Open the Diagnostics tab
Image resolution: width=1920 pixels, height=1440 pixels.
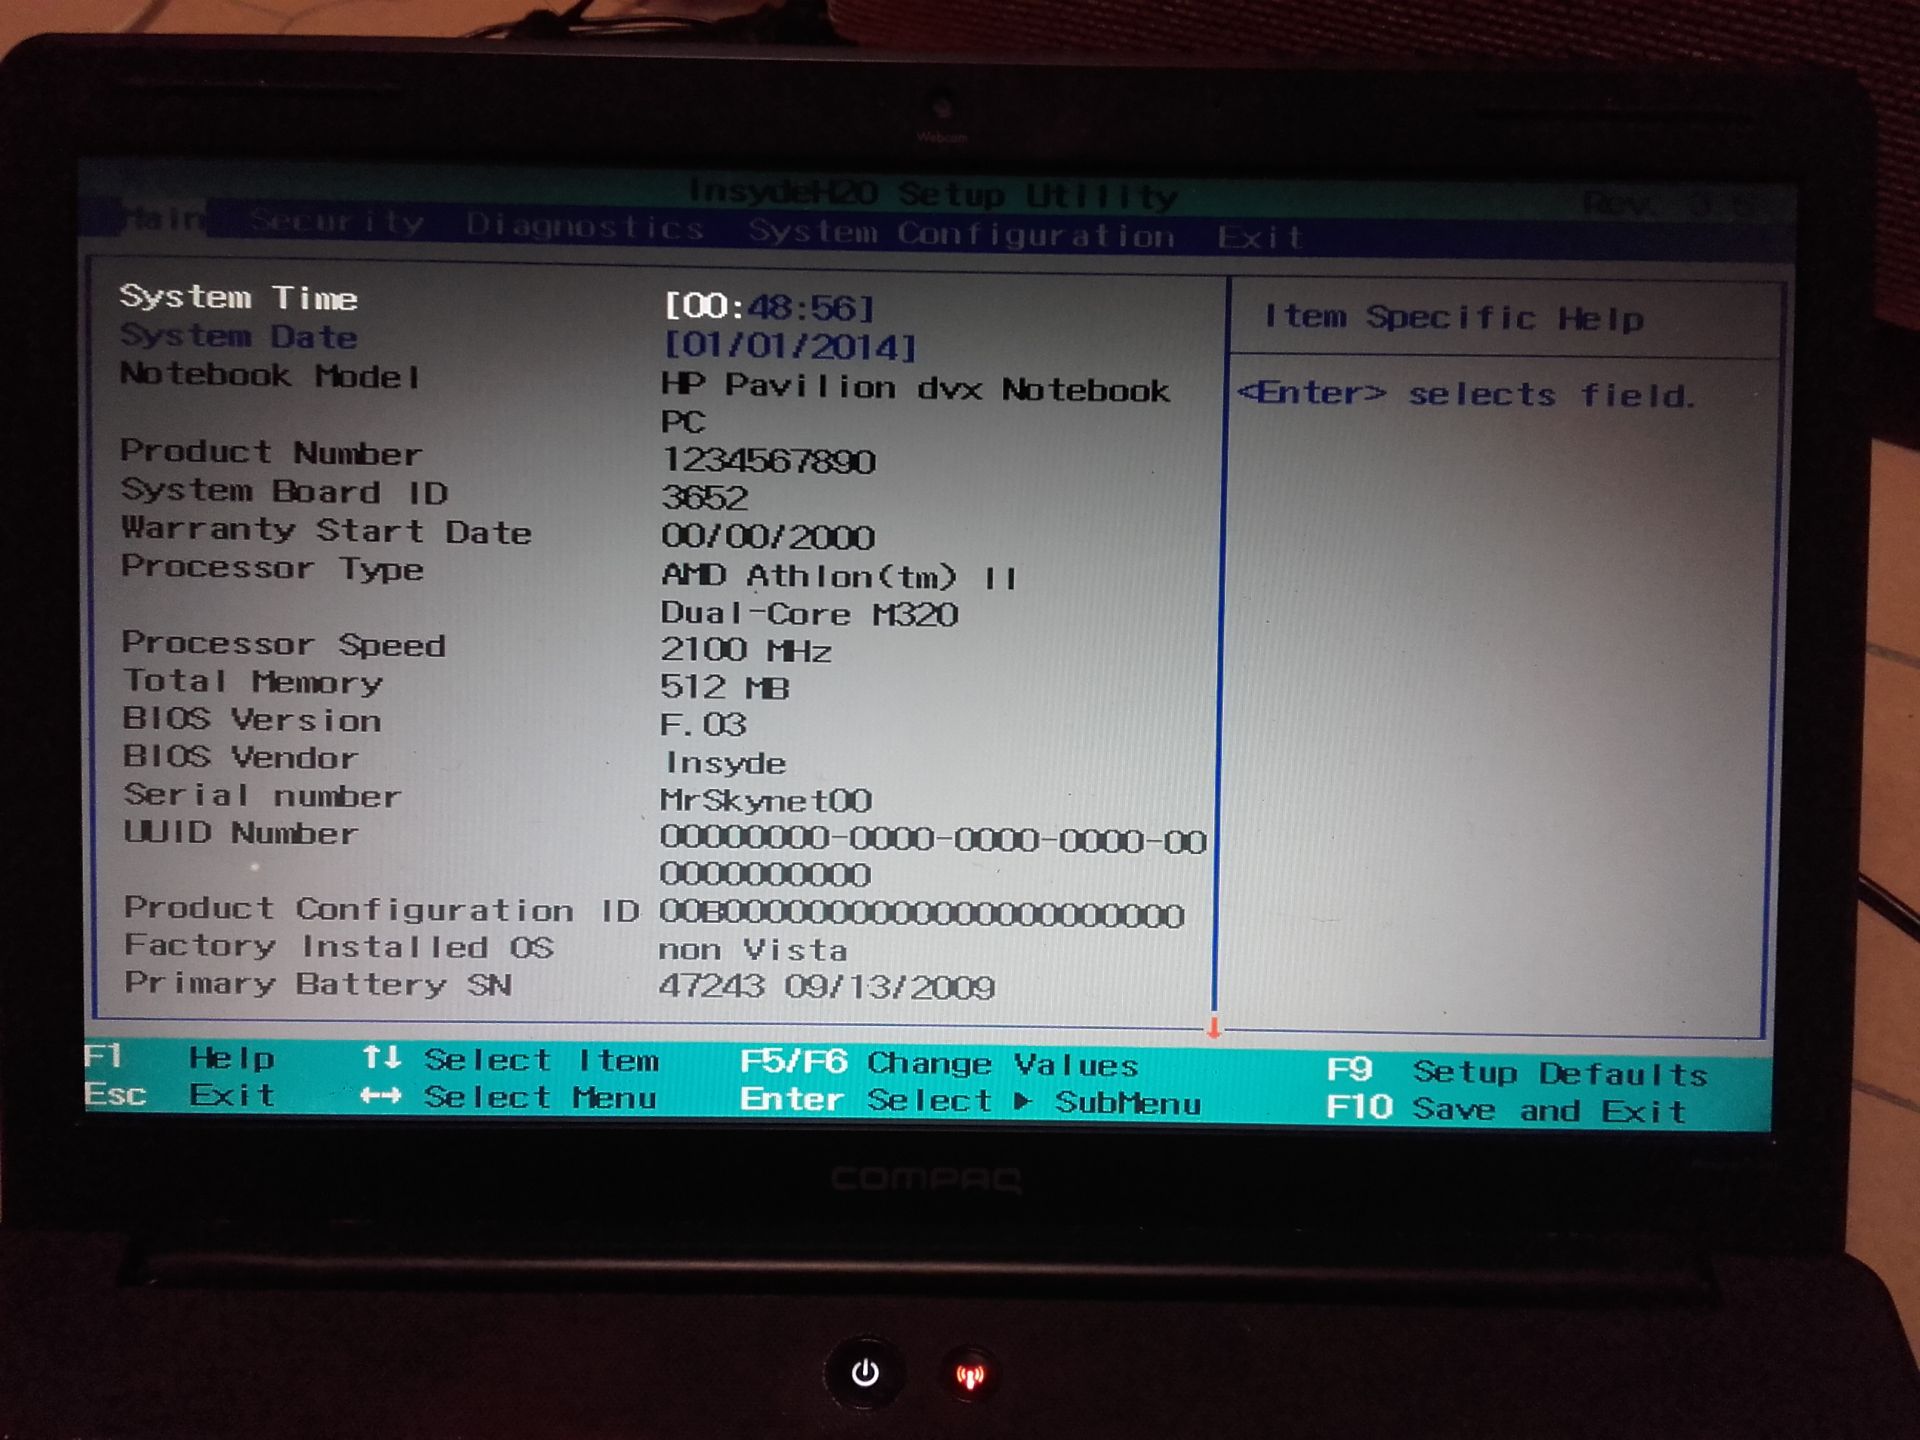[x=585, y=227]
